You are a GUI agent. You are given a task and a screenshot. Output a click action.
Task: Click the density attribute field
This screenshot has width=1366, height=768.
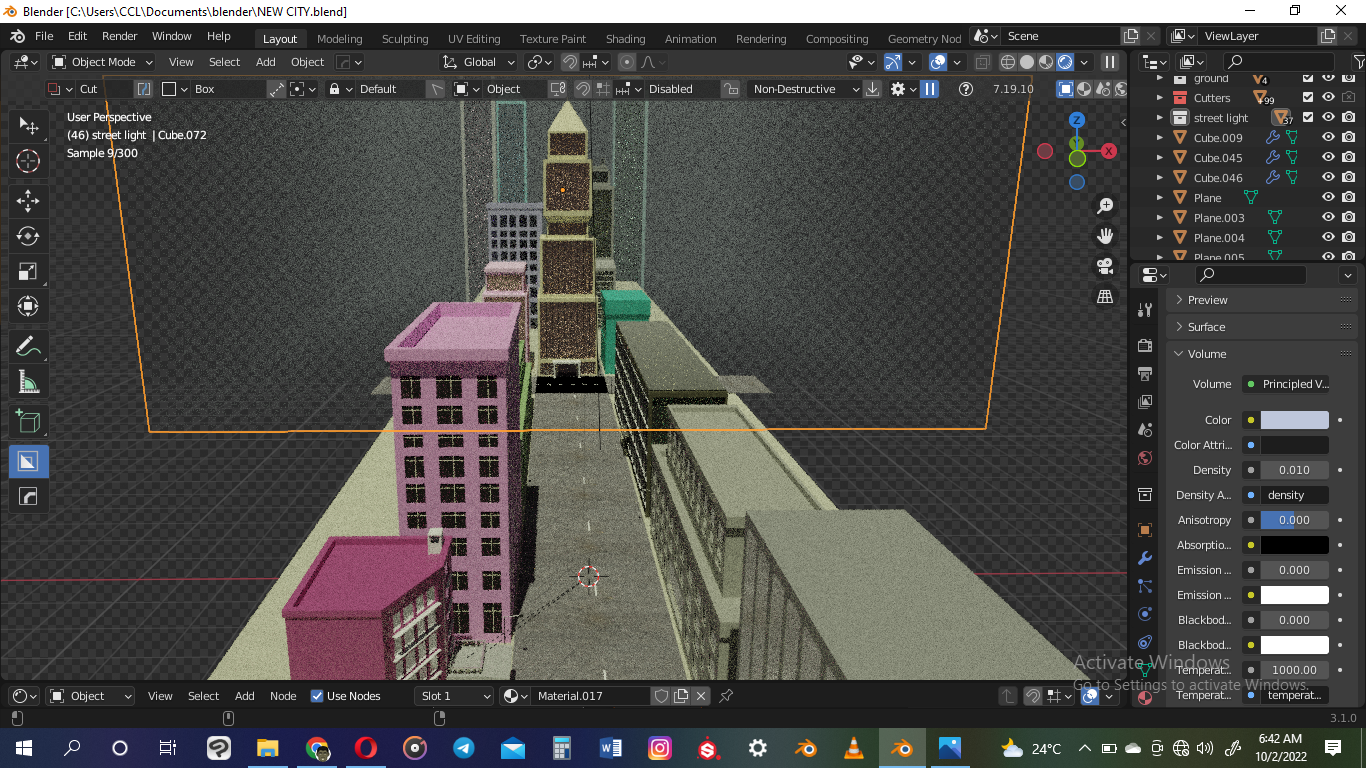click(1295, 495)
